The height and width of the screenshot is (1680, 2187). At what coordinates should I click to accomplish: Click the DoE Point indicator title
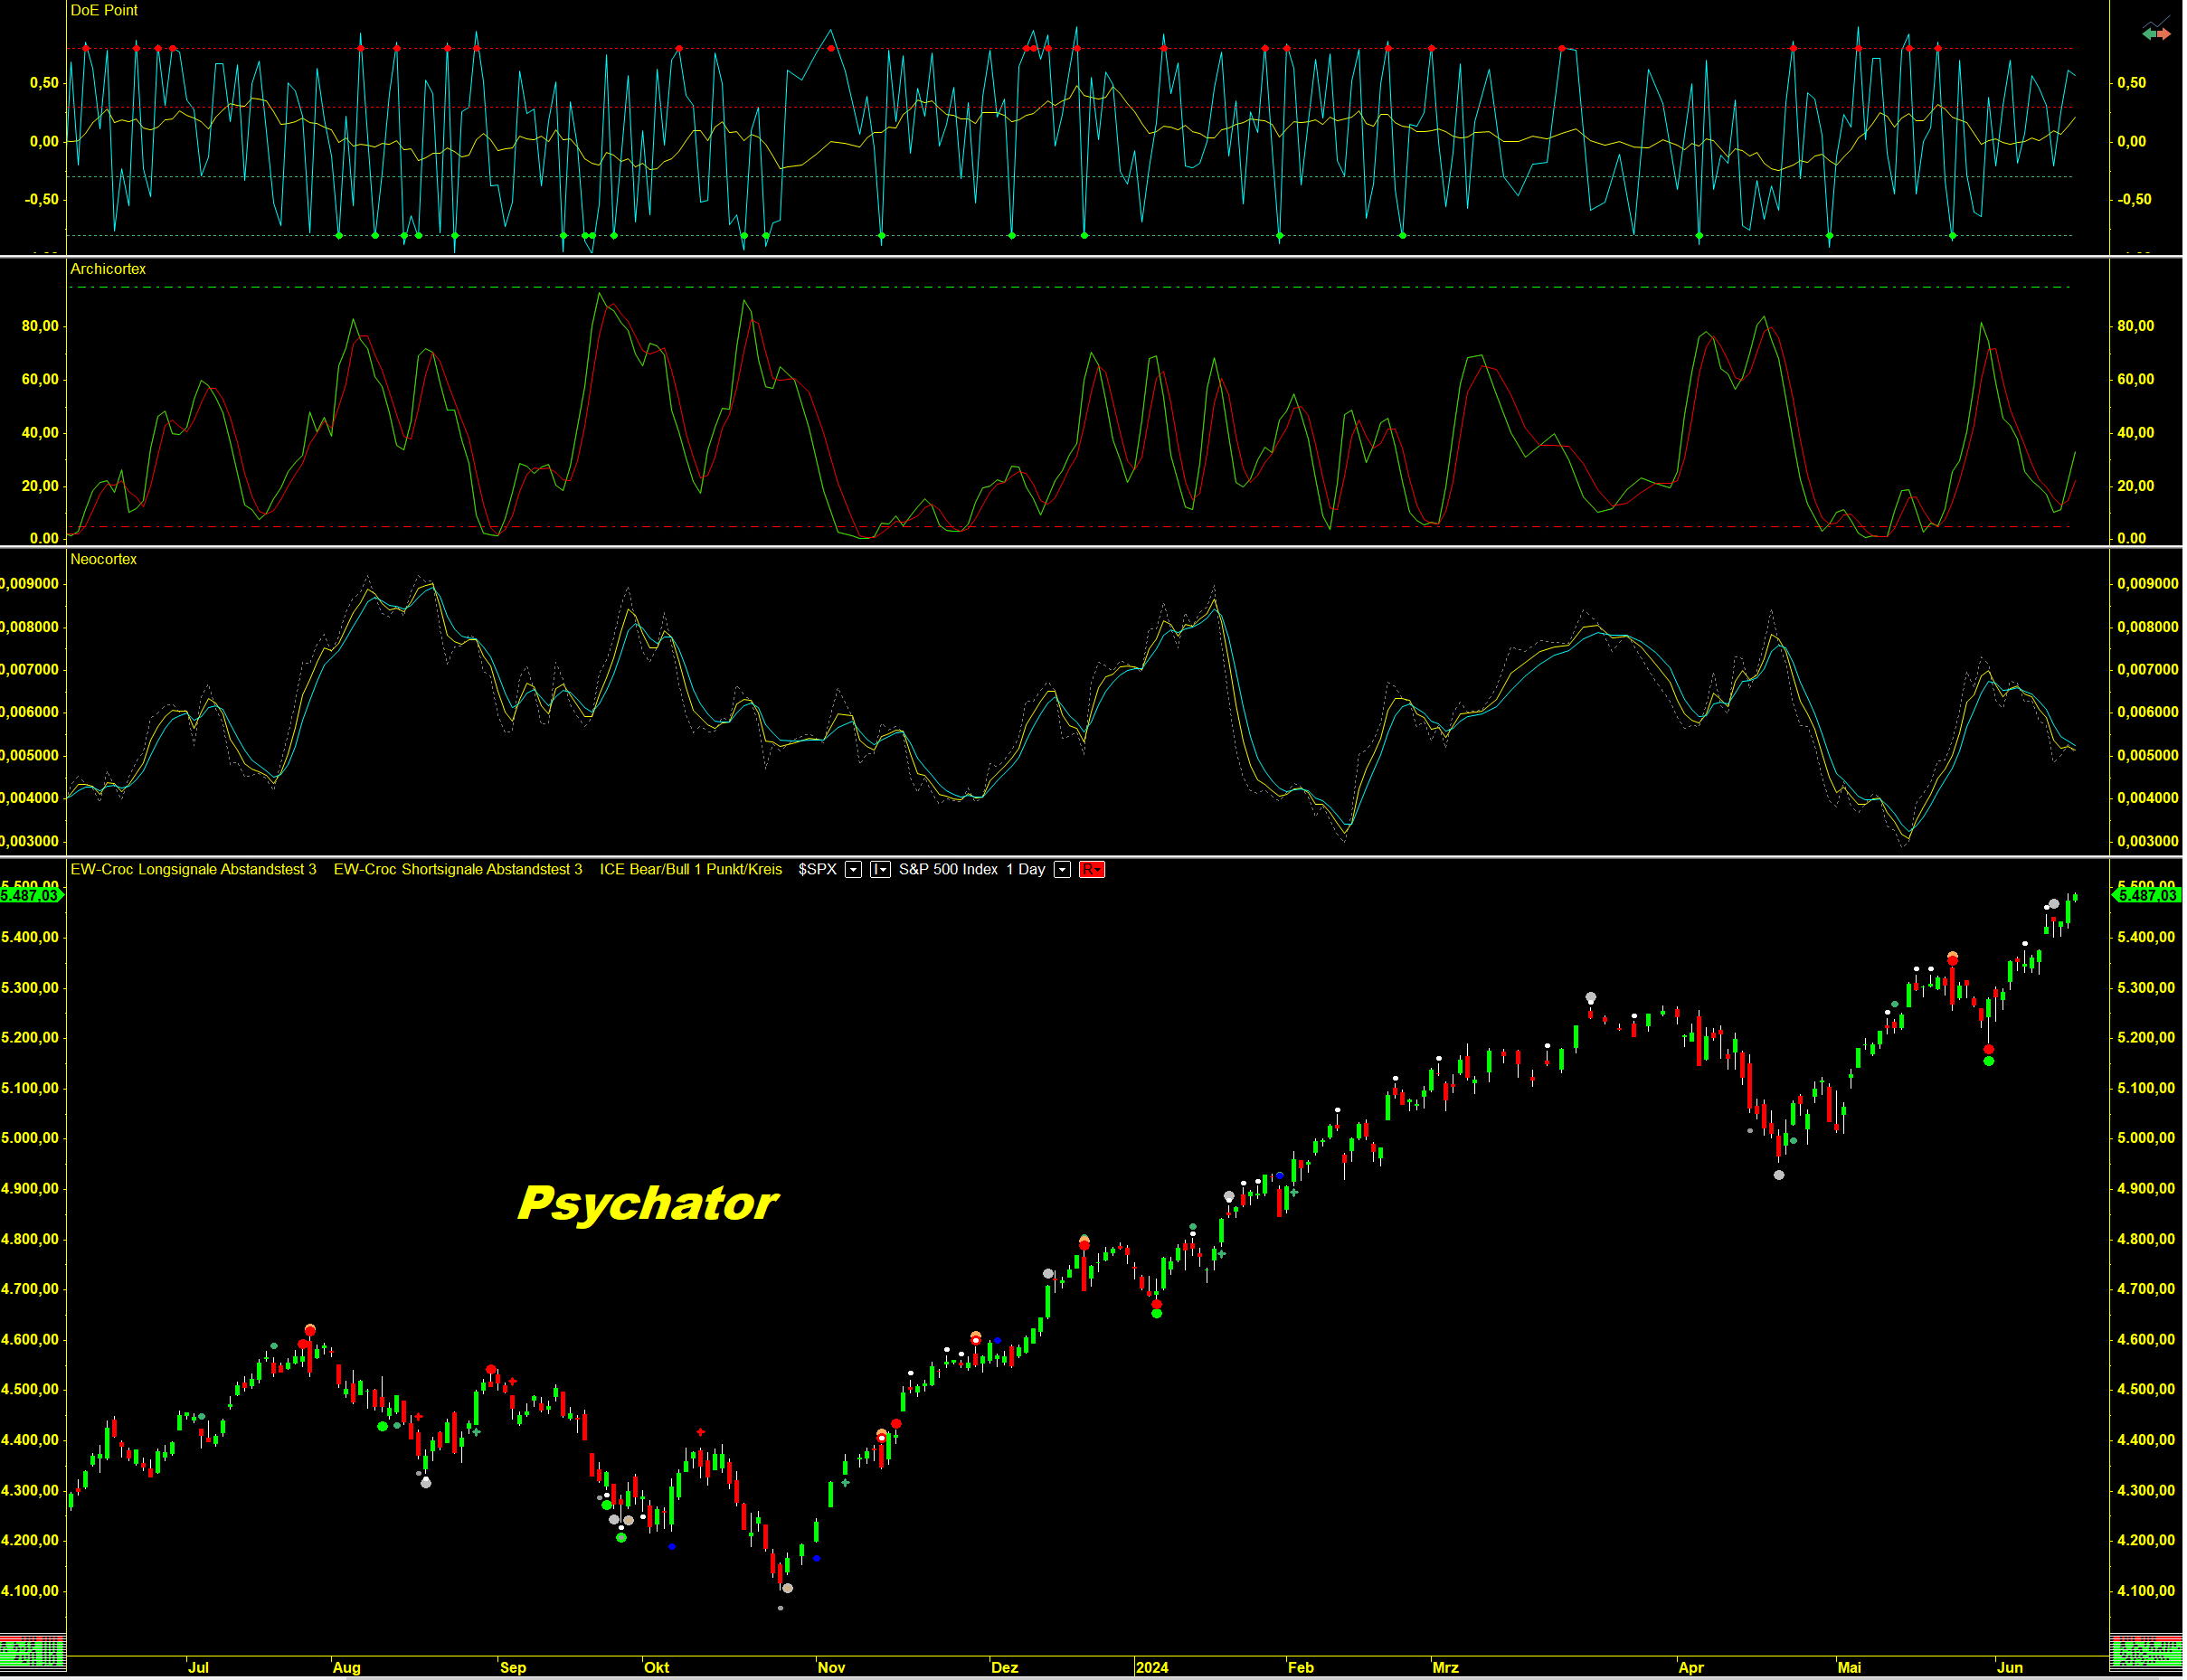(104, 10)
